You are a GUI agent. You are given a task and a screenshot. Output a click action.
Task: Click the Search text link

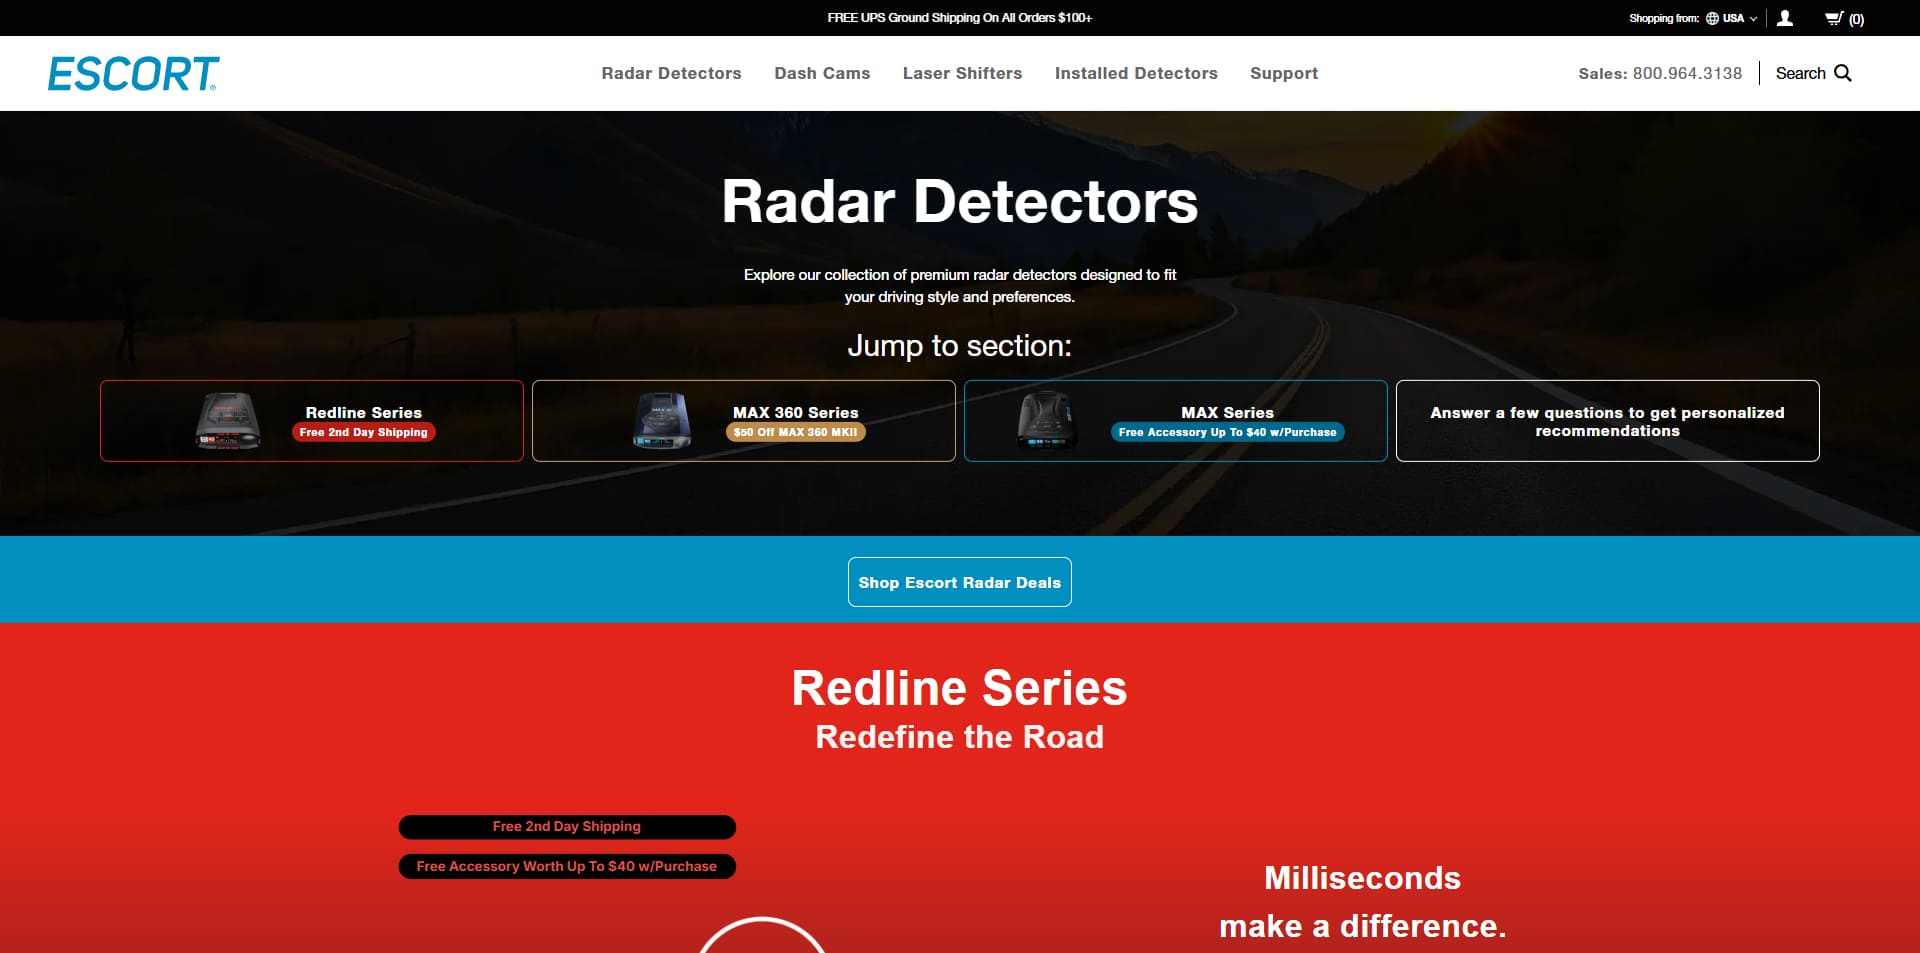[x=1800, y=73]
